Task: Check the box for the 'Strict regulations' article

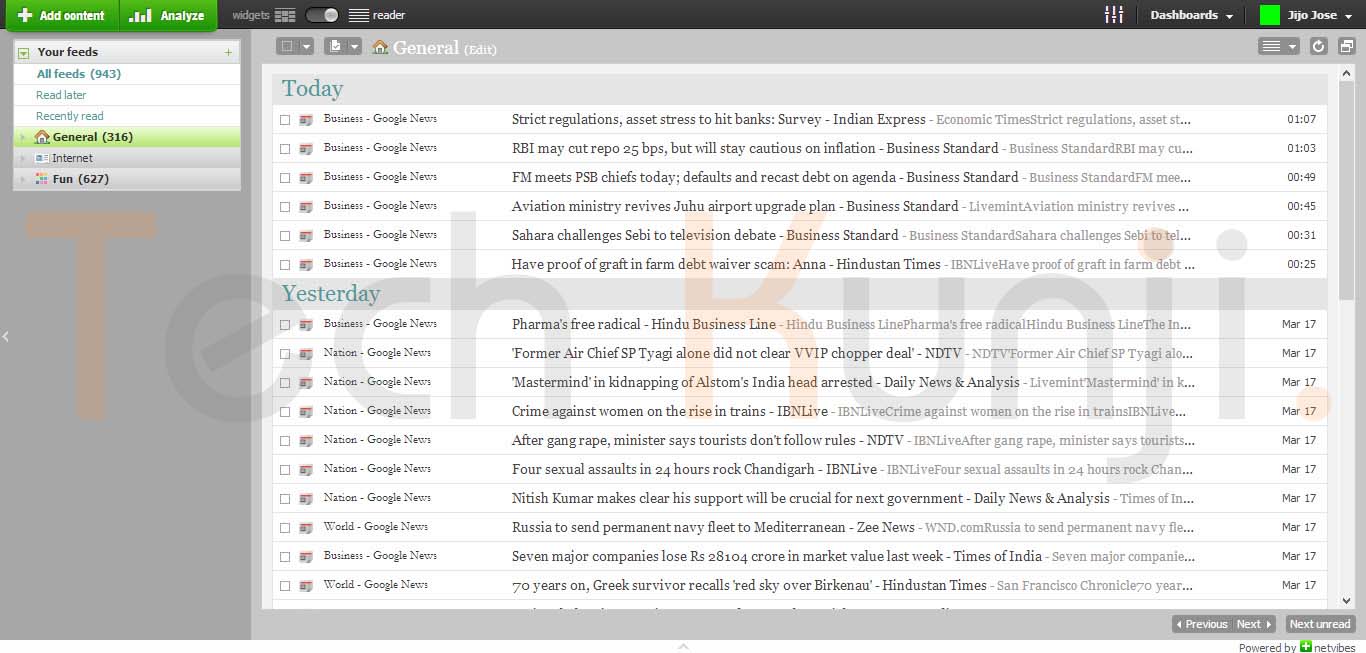Action: tap(285, 120)
